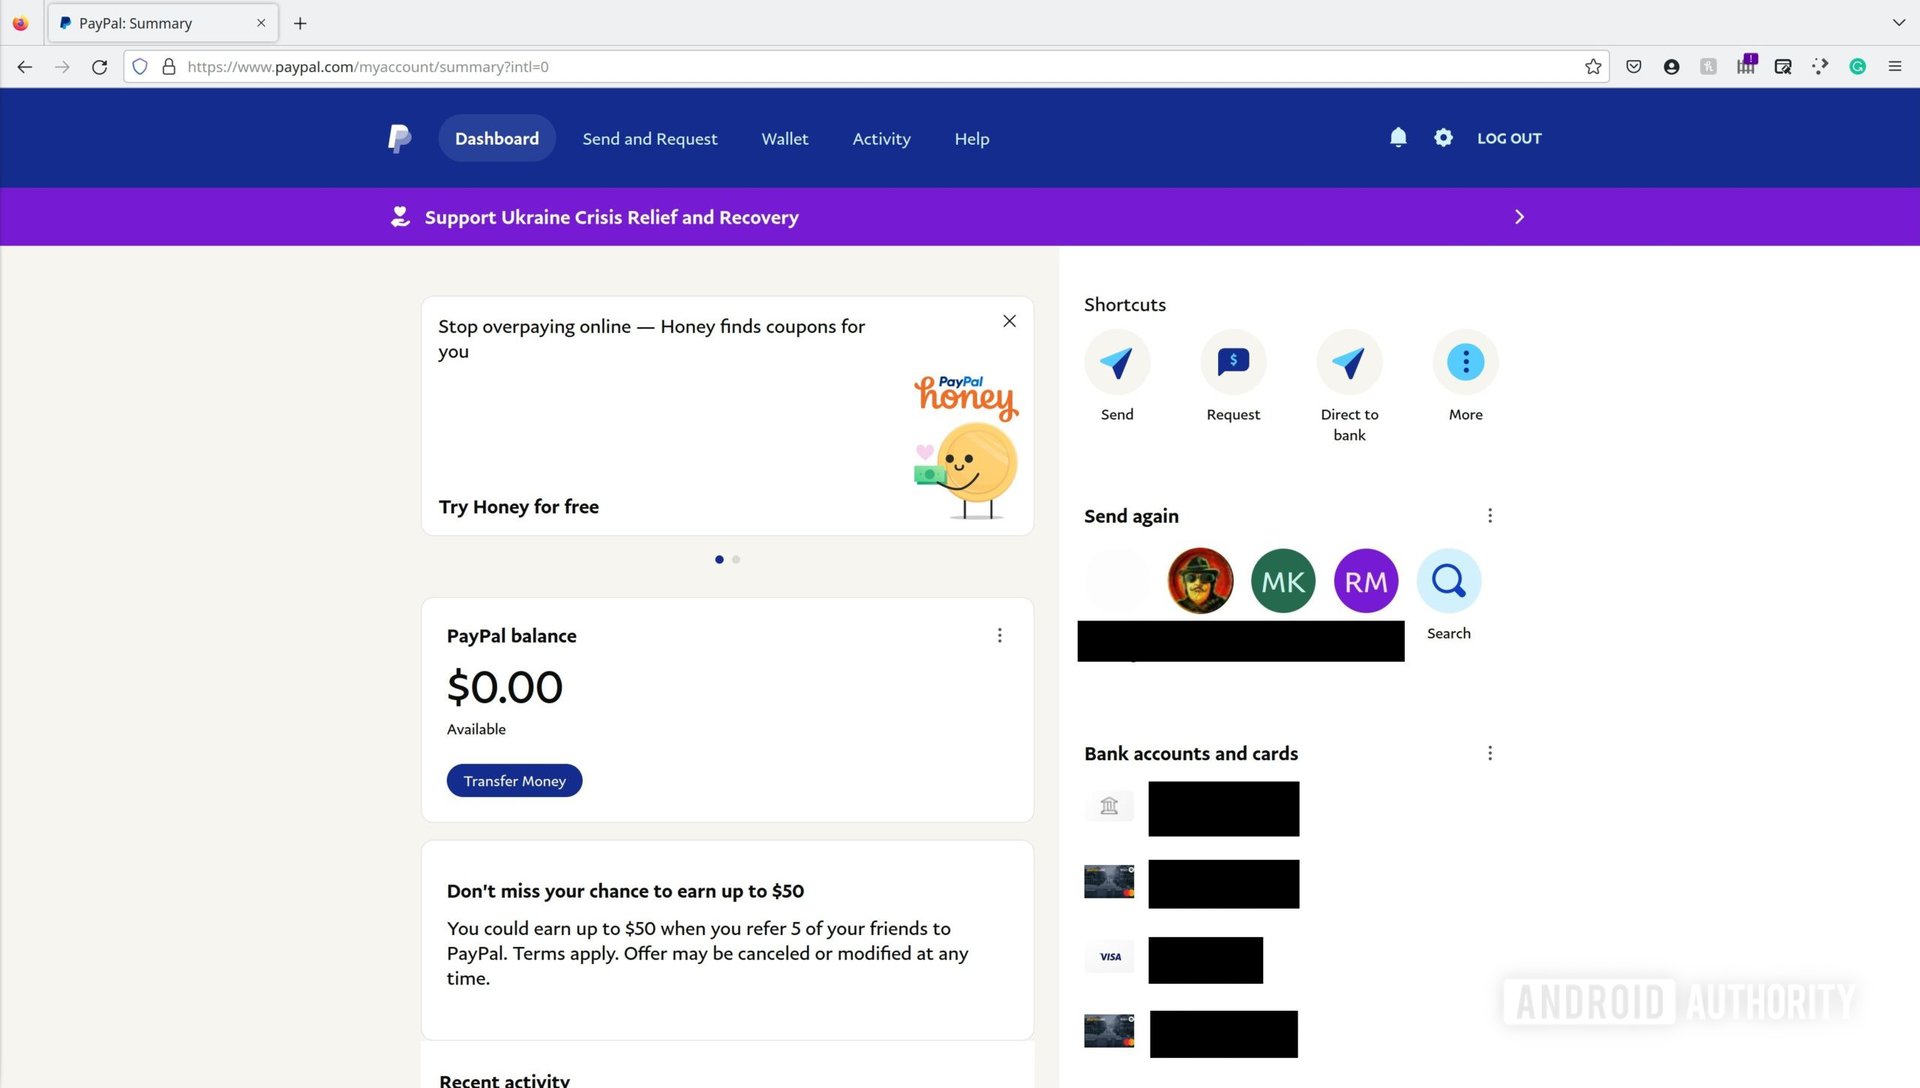The image size is (1920, 1088).
Task: Toggle between the two carousel slides
Action: [x=736, y=559]
